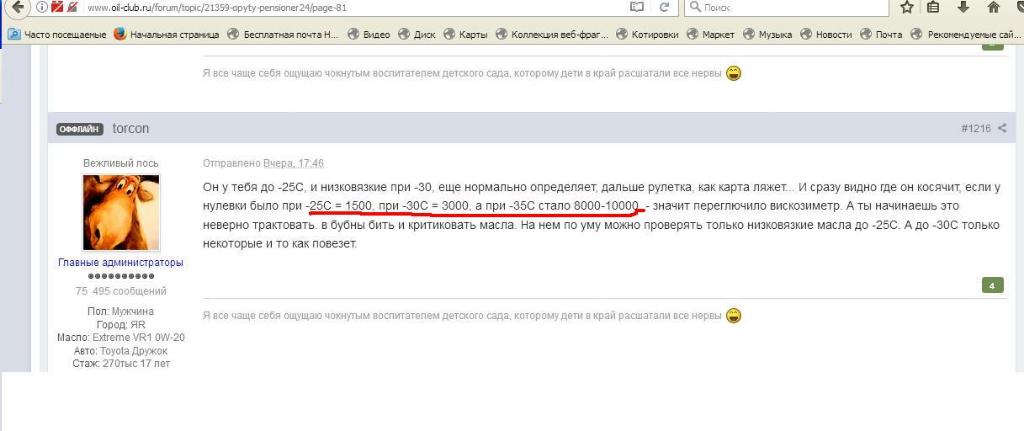Image resolution: width=1024 pixels, height=431 pixels.
Task: Open the Почта bookmark
Action: tap(882, 35)
